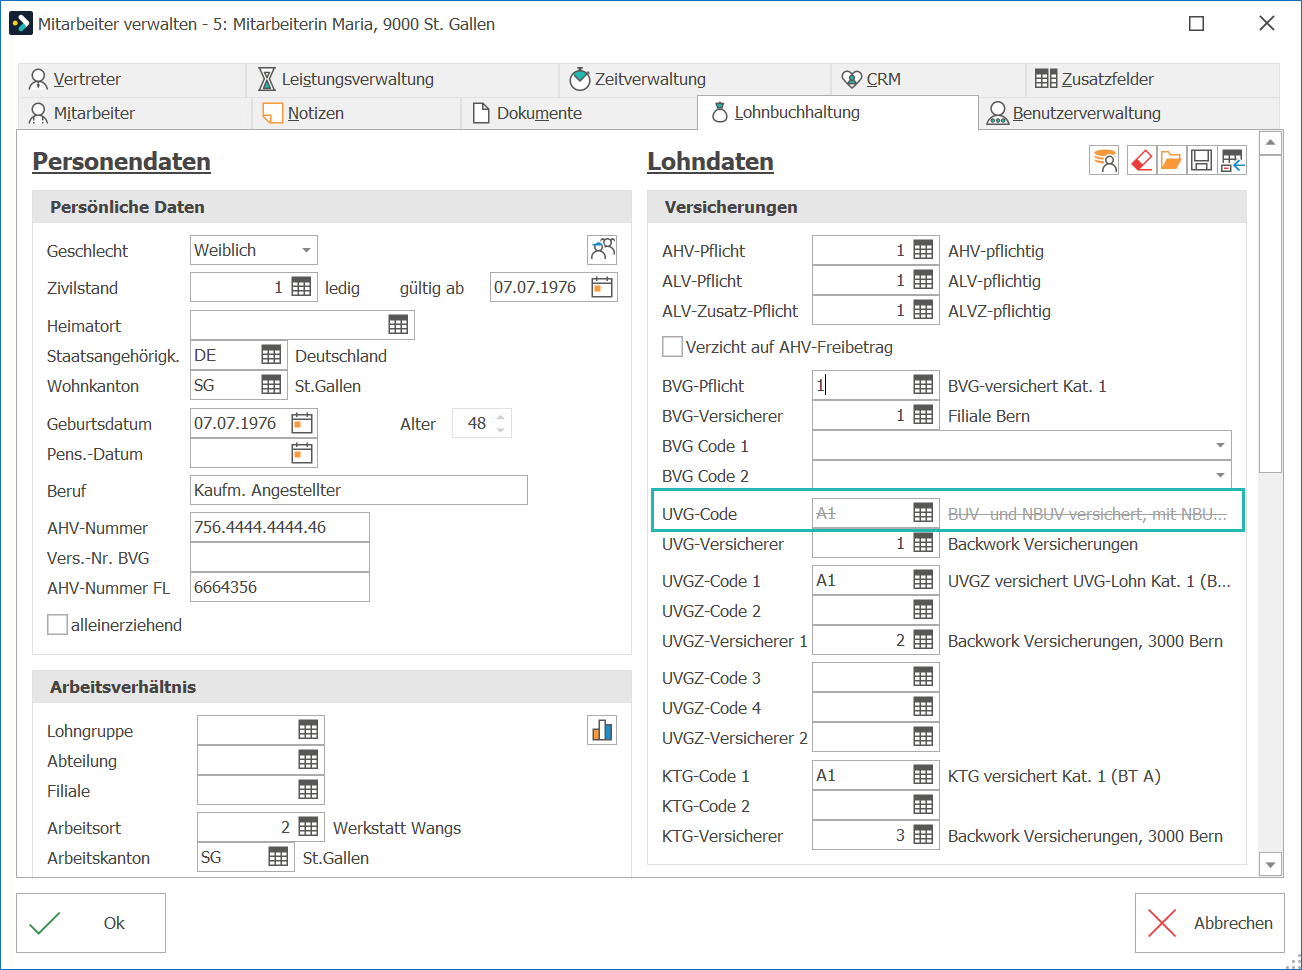
Task: Click the scrollbar up arrow
Action: click(x=1270, y=143)
